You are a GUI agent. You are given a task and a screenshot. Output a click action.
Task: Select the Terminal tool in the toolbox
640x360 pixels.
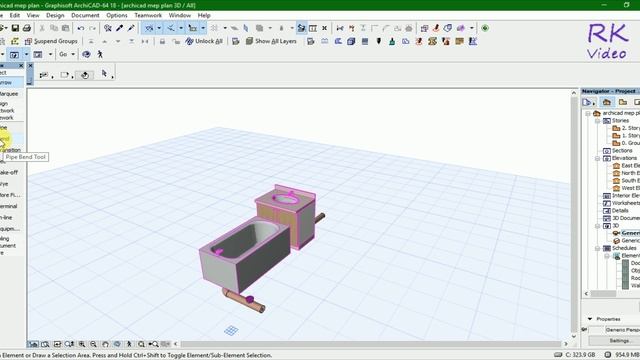[9, 207]
